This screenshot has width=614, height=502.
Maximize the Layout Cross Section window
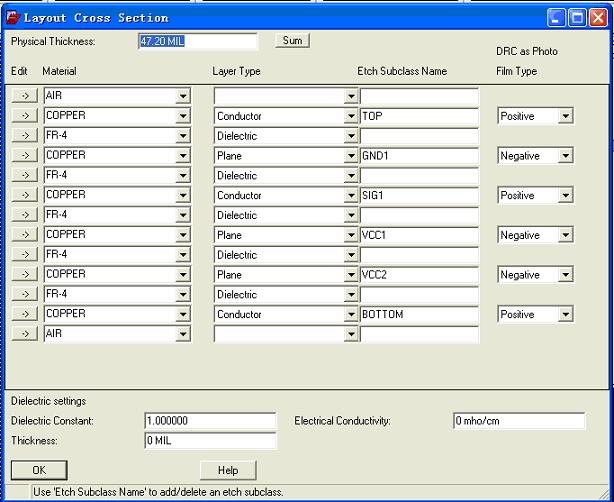coord(577,18)
